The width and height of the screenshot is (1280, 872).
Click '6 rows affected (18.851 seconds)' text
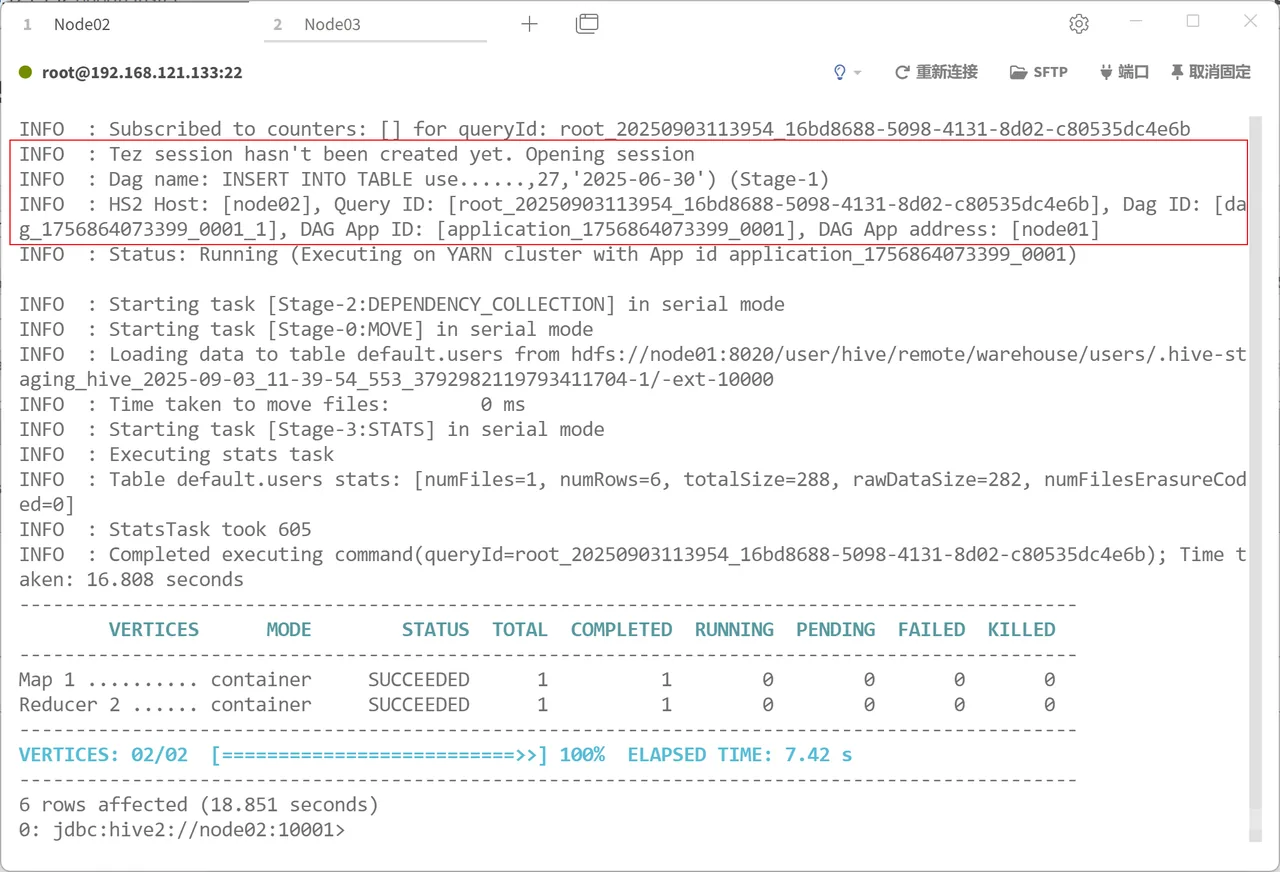coord(199,805)
